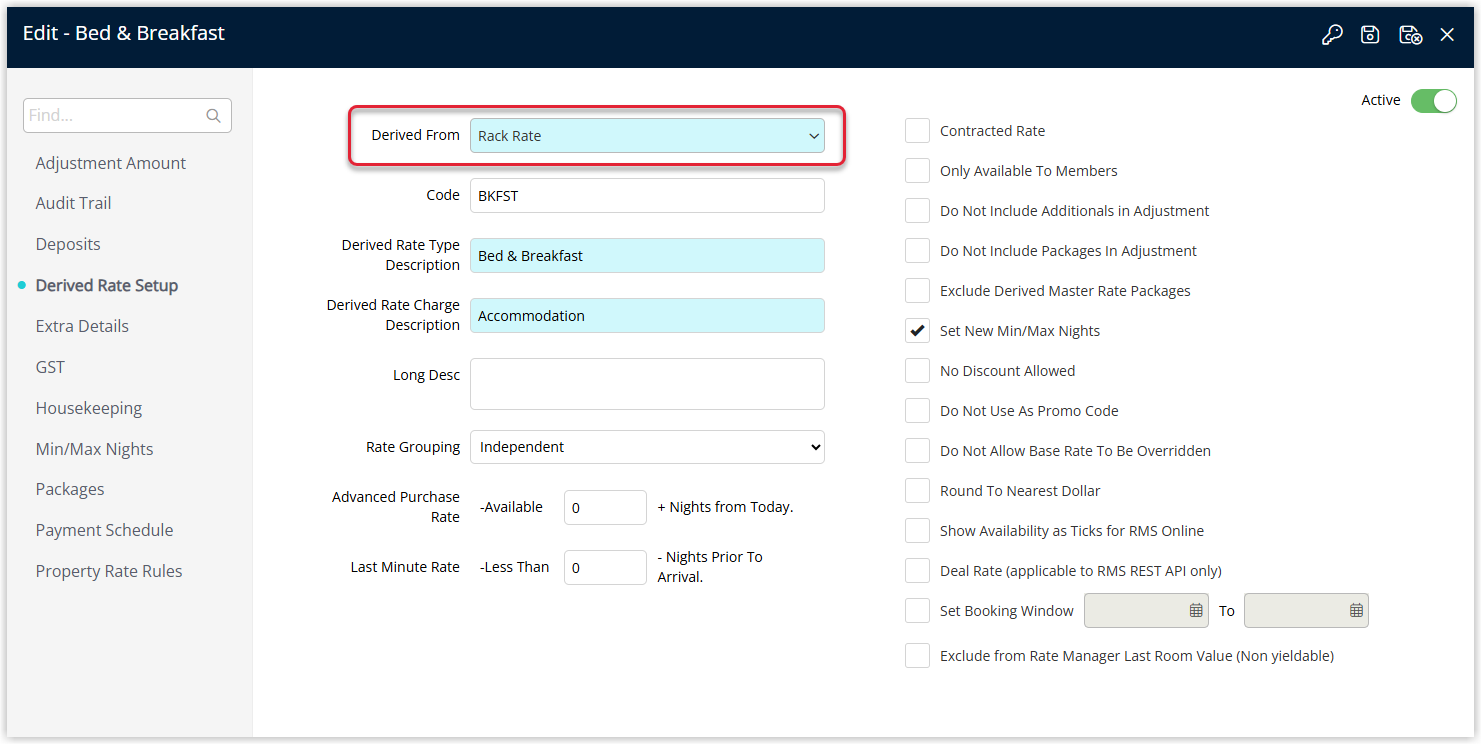Image resolution: width=1482 pixels, height=745 pixels.
Task: Enable the Set Booking Window checkbox
Action: pyautogui.click(x=917, y=611)
